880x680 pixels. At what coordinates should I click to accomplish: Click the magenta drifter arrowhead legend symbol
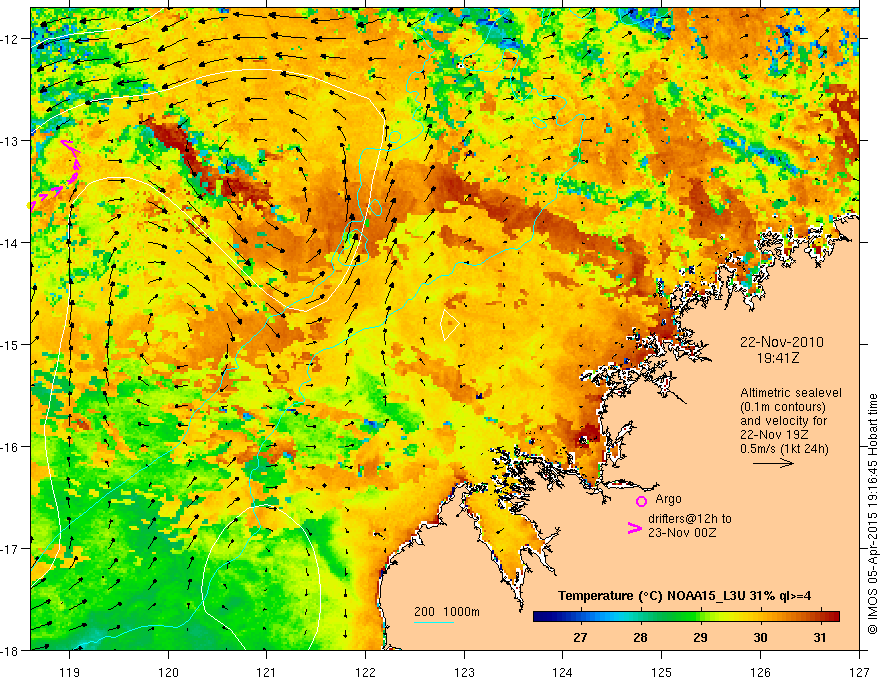coord(634,528)
